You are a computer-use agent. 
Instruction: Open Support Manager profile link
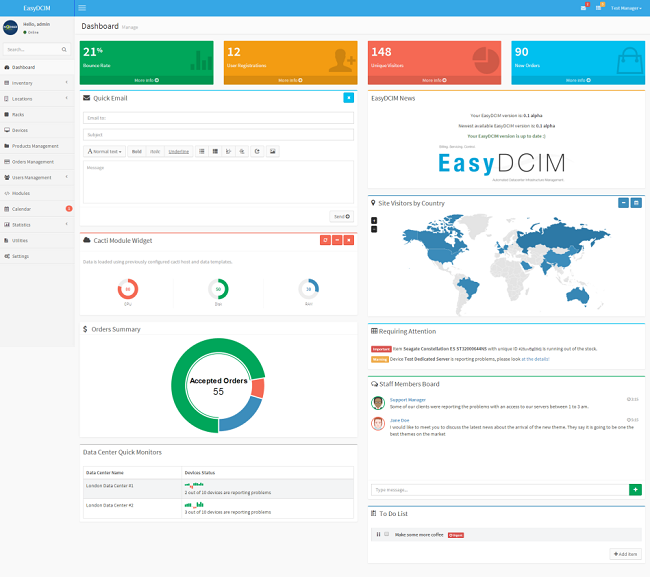tap(407, 400)
